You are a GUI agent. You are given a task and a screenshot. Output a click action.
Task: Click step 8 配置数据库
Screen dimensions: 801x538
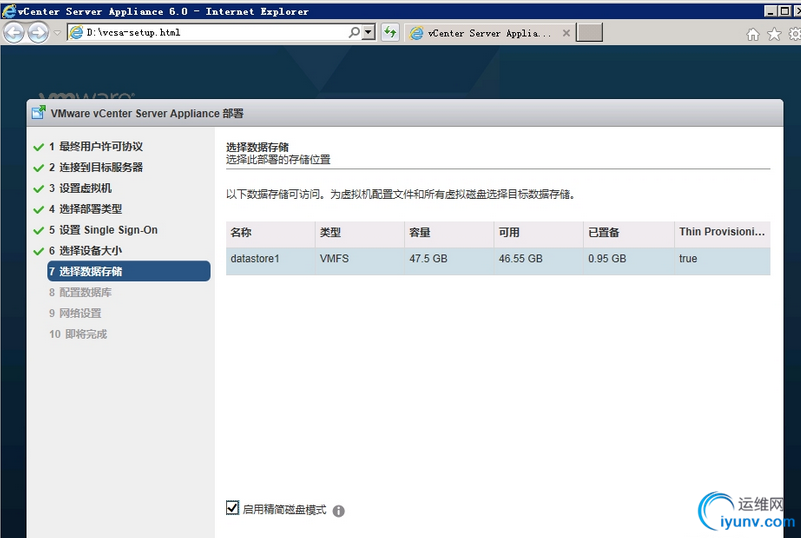(x=80, y=293)
